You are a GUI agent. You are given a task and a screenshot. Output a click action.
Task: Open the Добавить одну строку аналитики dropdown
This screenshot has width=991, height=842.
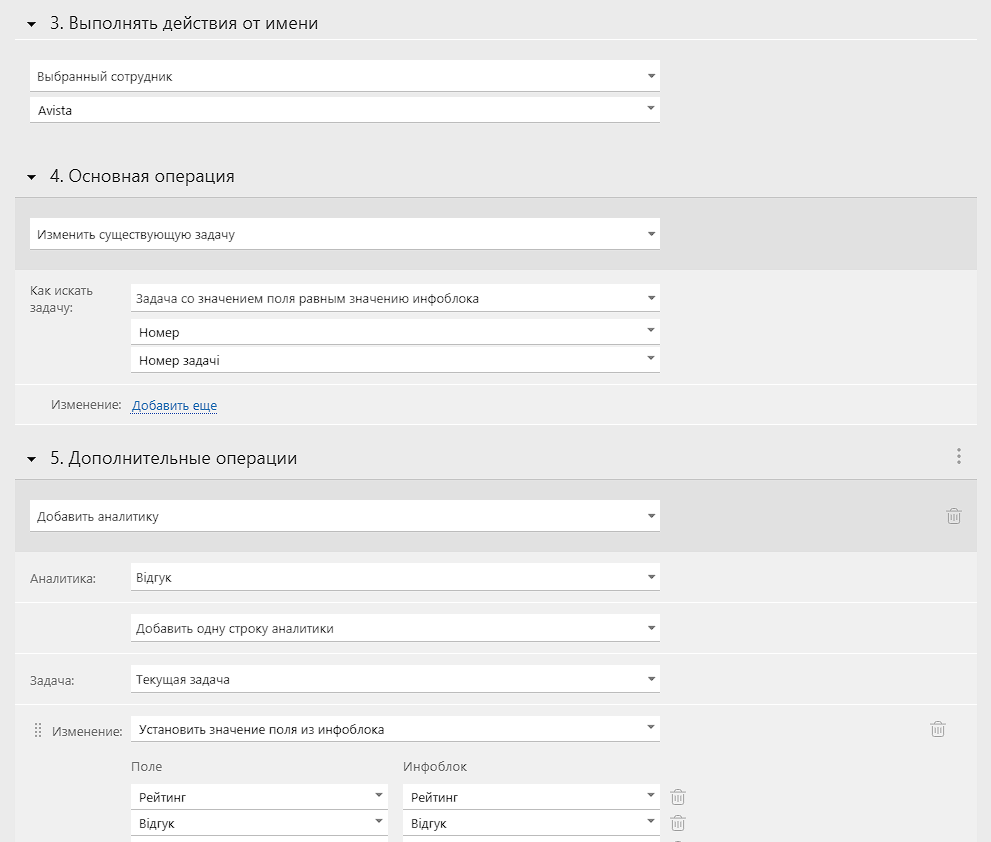395,628
